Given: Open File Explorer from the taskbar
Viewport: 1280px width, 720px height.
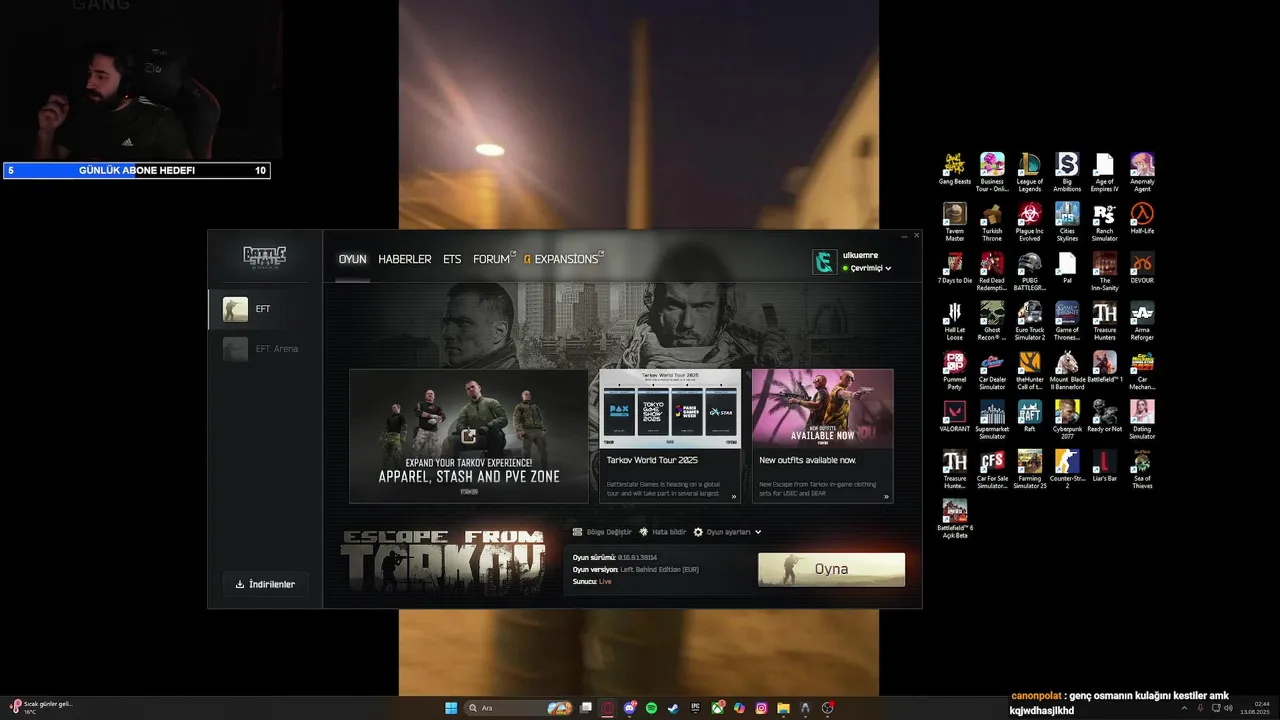Looking at the screenshot, I should 783,708.
